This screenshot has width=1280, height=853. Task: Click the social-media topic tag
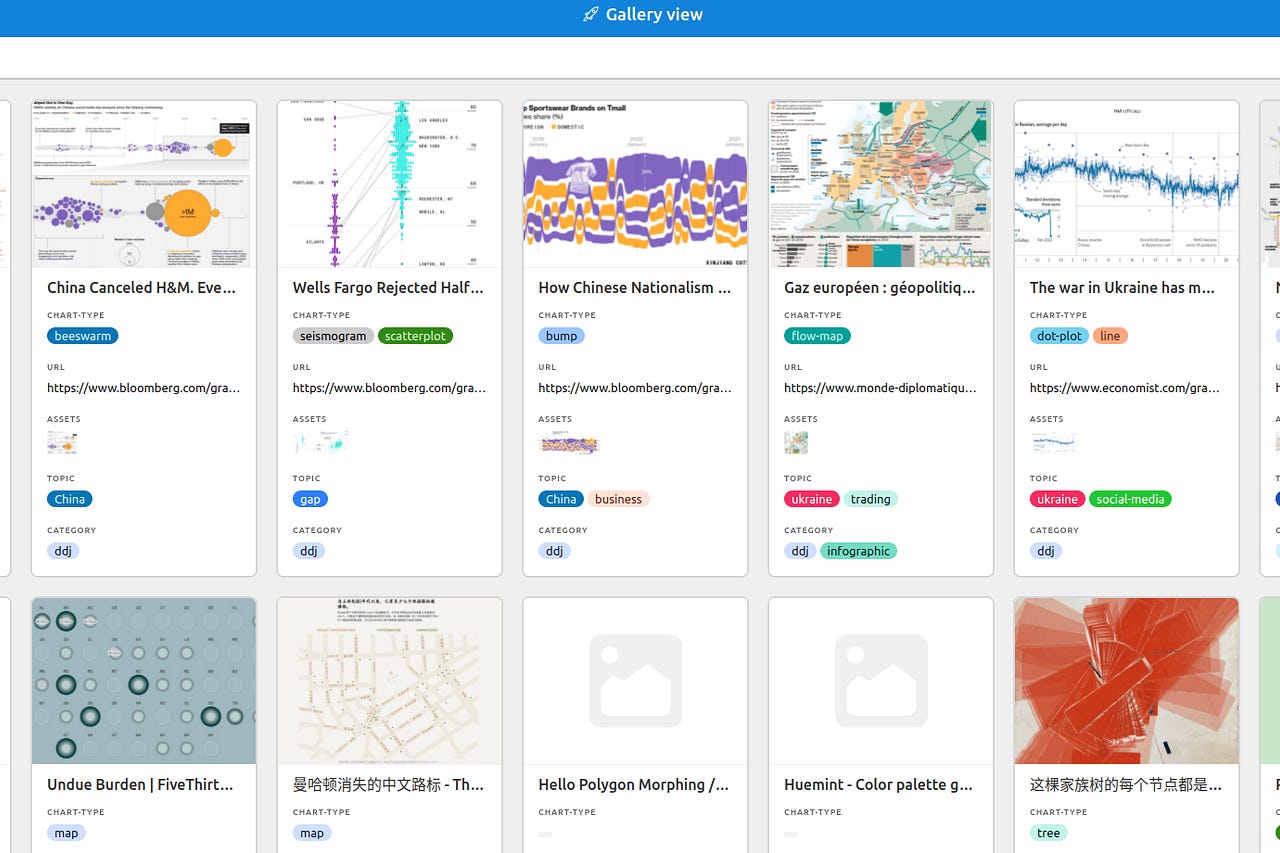[1130, 499]
